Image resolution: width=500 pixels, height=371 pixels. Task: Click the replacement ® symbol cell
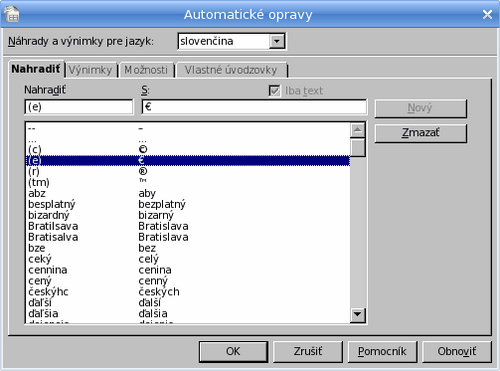click(143, 171)
